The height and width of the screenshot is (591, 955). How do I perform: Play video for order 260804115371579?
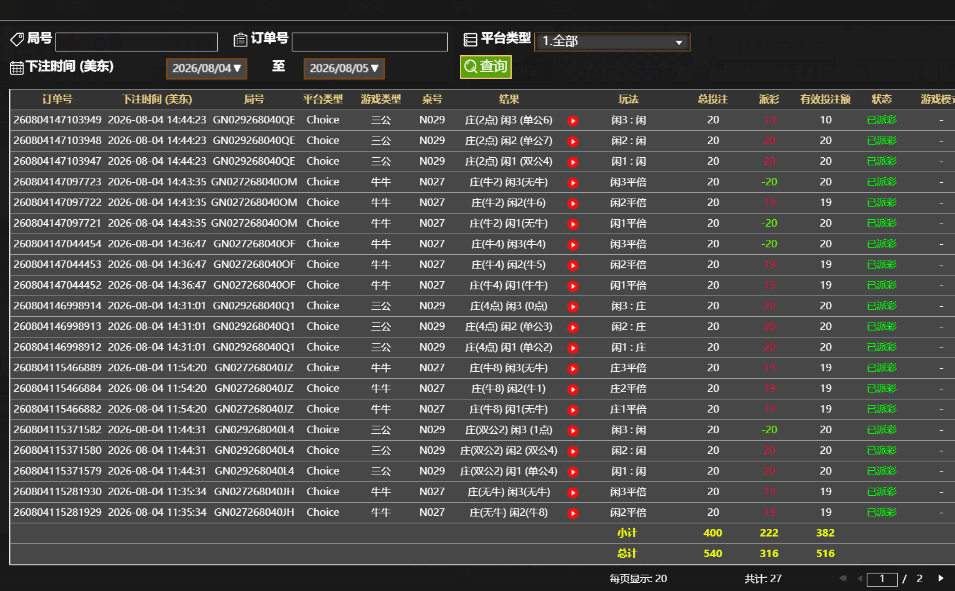pos(573,472)
